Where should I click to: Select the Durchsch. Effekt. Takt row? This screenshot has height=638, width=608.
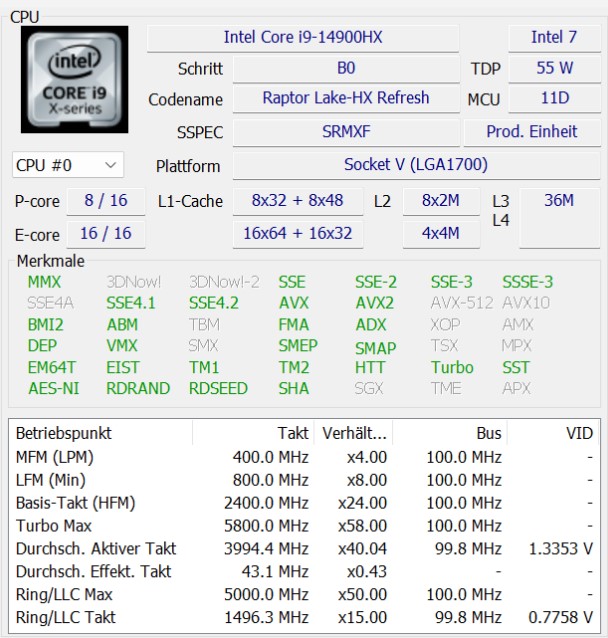pyautogui.click(x=304, y=572)
